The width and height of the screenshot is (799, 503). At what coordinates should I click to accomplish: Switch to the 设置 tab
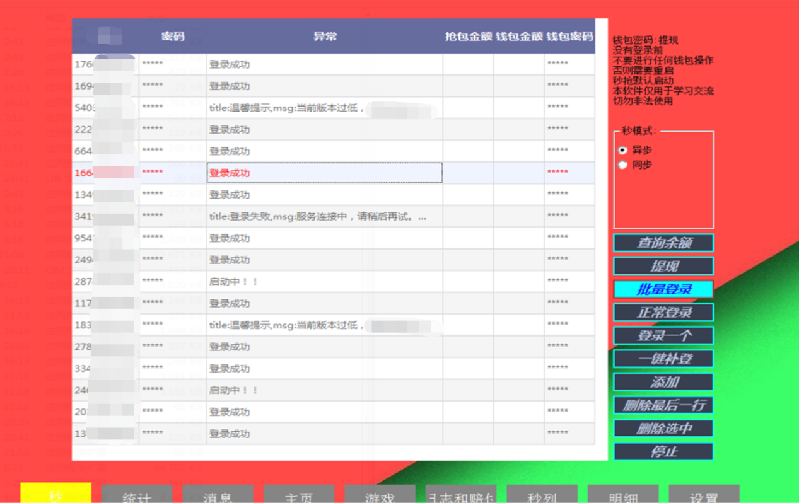pos(704,495)
